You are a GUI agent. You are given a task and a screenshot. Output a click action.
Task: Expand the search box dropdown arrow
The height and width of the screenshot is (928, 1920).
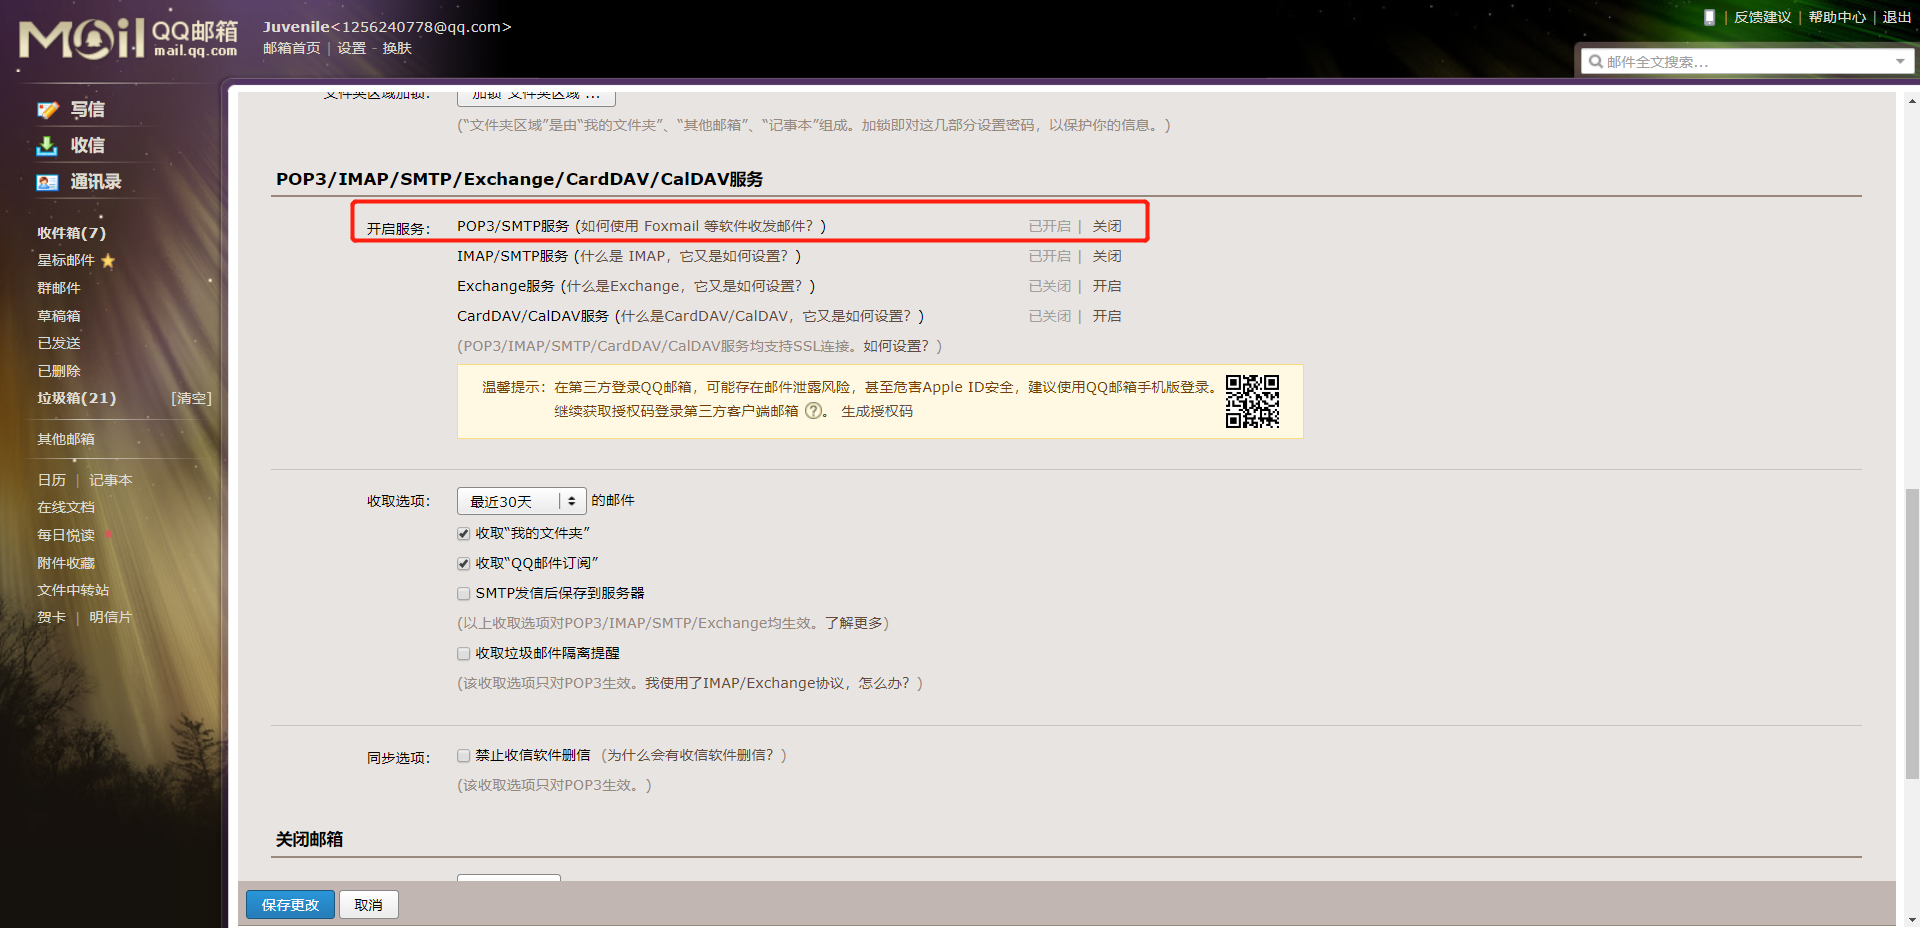(x=1900, y=61)
